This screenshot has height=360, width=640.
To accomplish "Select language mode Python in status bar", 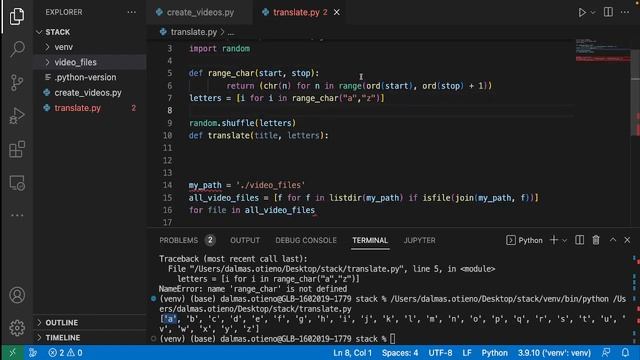I will [494, 353].
